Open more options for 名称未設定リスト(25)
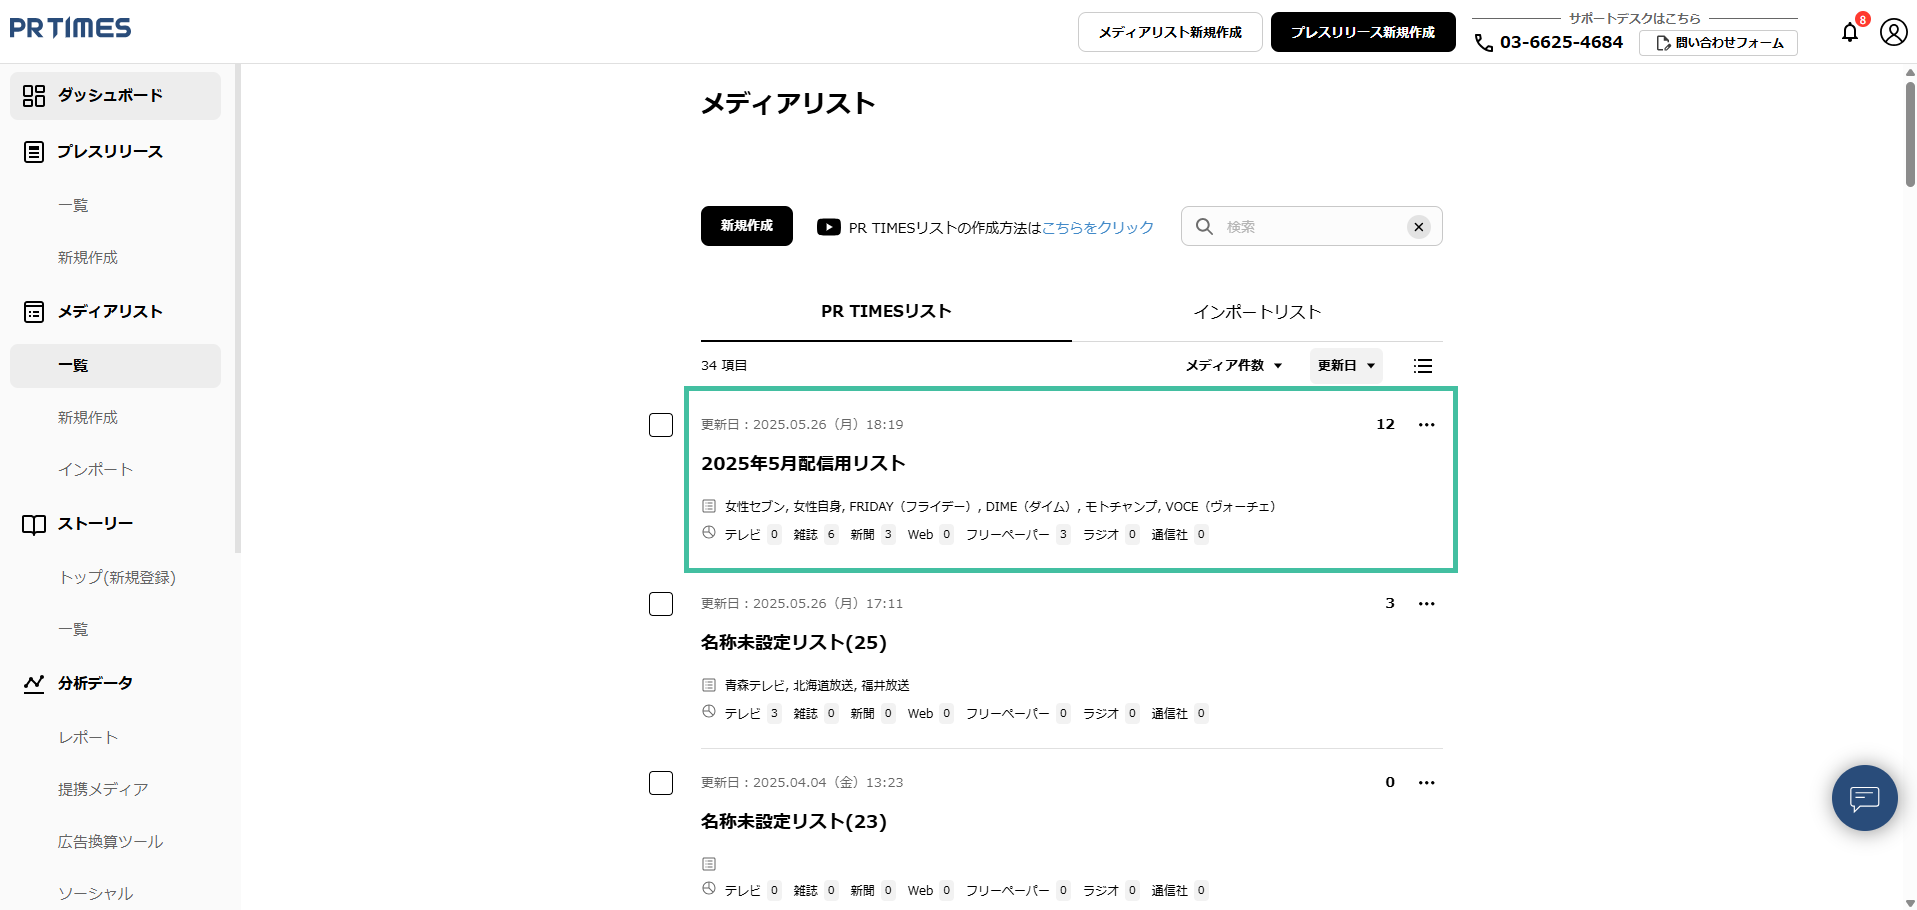This screenshot has width=1917, height=910. 1426,604
